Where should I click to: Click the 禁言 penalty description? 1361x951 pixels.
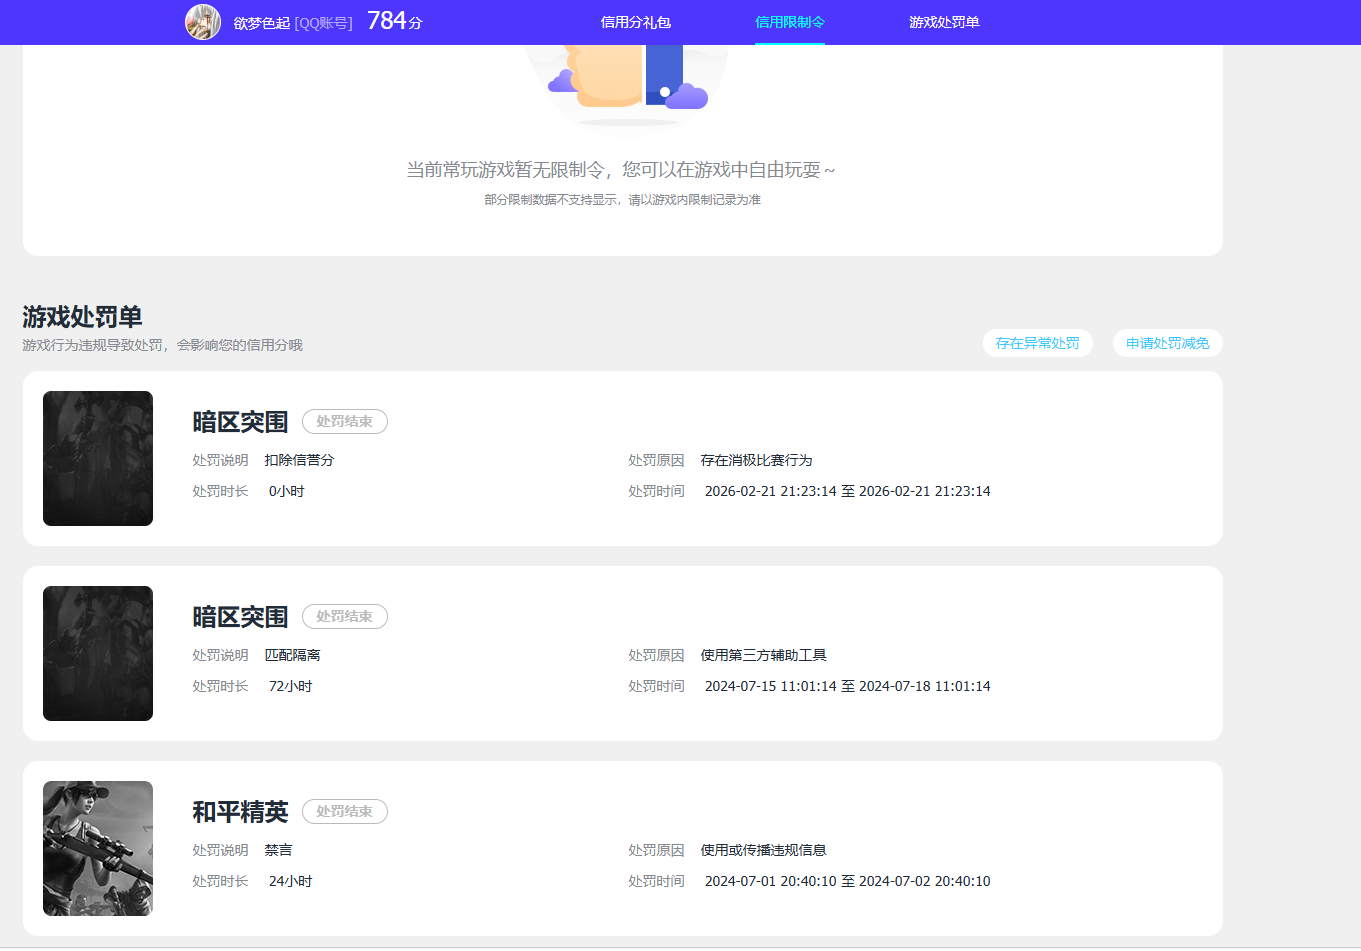tap(278, 850)
